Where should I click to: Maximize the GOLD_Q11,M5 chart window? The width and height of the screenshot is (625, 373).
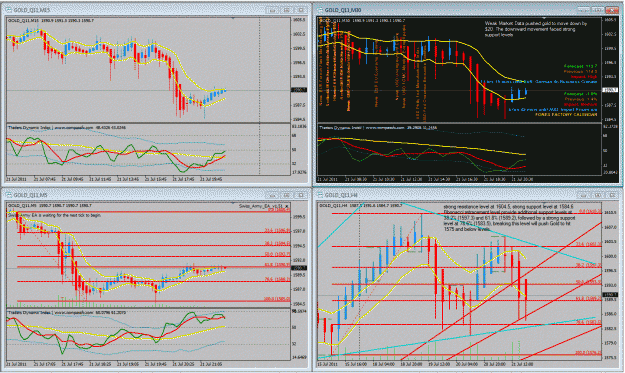tap(287, 195)
